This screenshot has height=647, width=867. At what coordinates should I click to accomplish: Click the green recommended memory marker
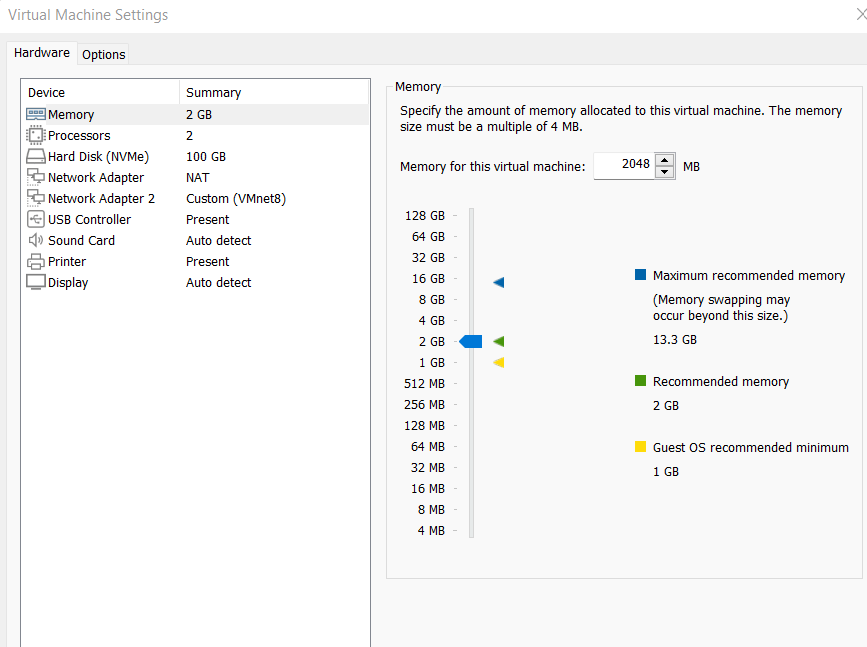(x=498, y=342)
